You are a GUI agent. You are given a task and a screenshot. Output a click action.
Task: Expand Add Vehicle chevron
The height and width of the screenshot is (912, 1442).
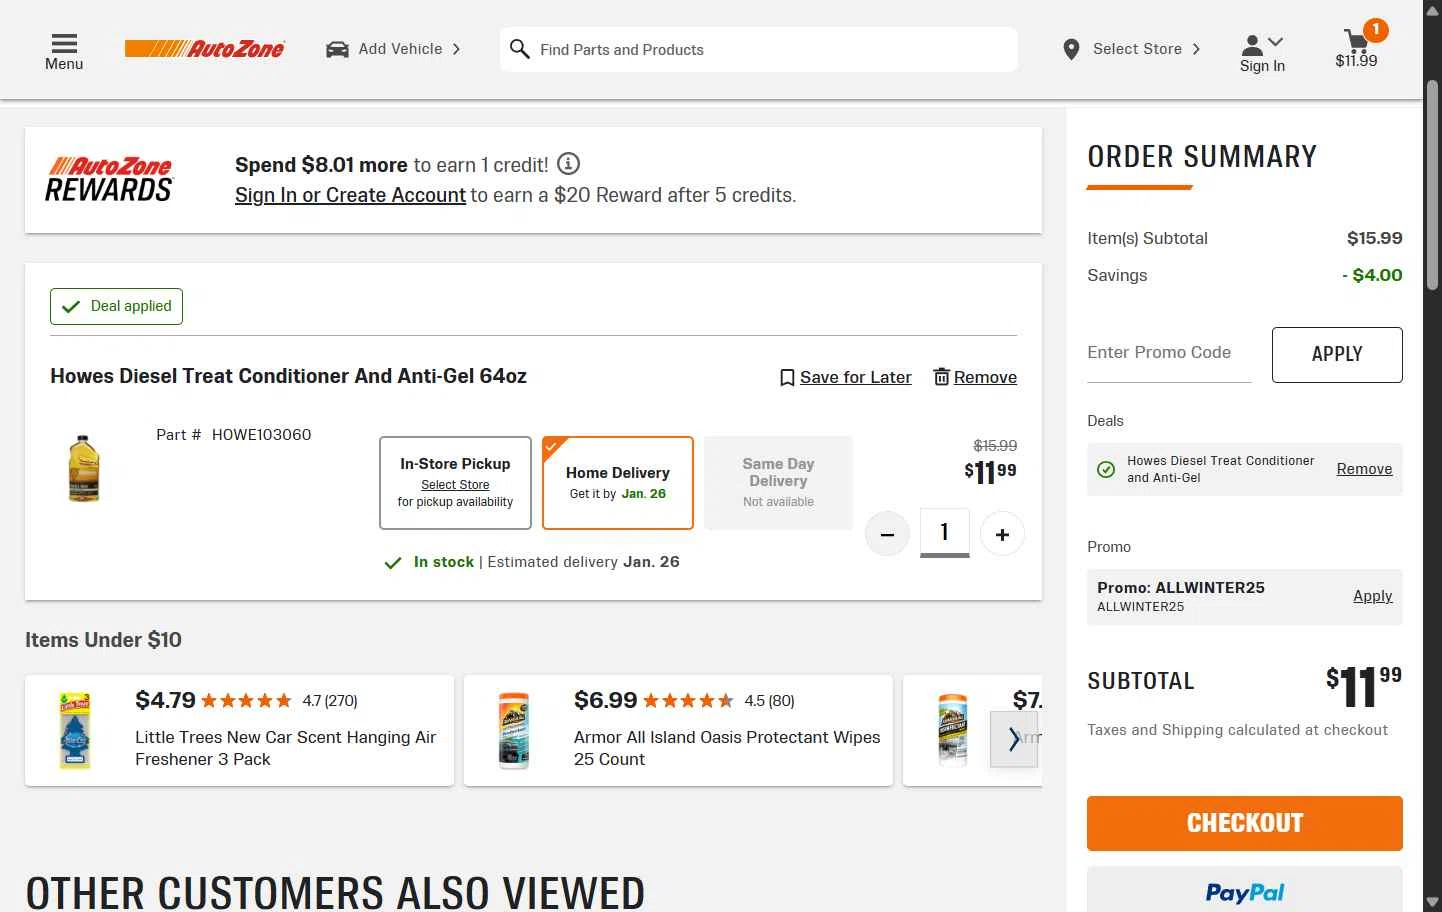[457, 49]
